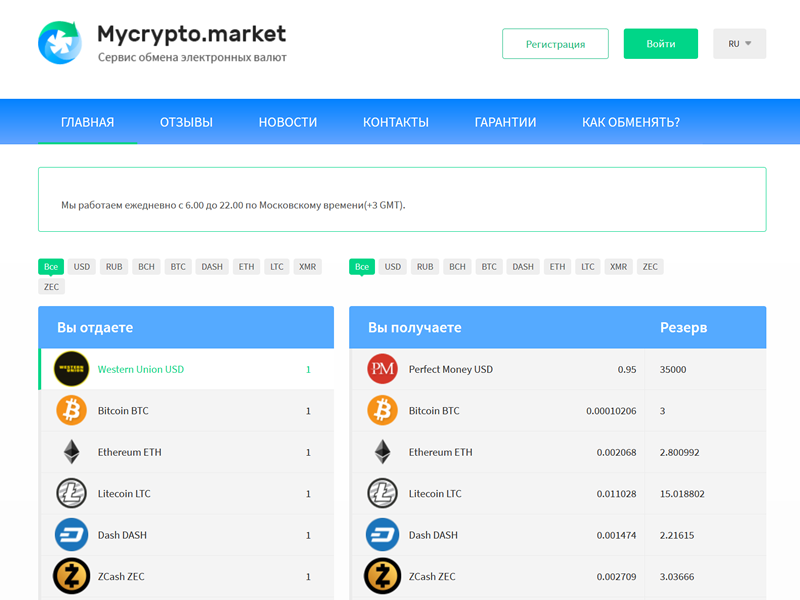The width and height of the screenshot is (800, 600).
Task: Select Litecoin LTC label in Вы отдаете
Action: (x=124, y=494)
